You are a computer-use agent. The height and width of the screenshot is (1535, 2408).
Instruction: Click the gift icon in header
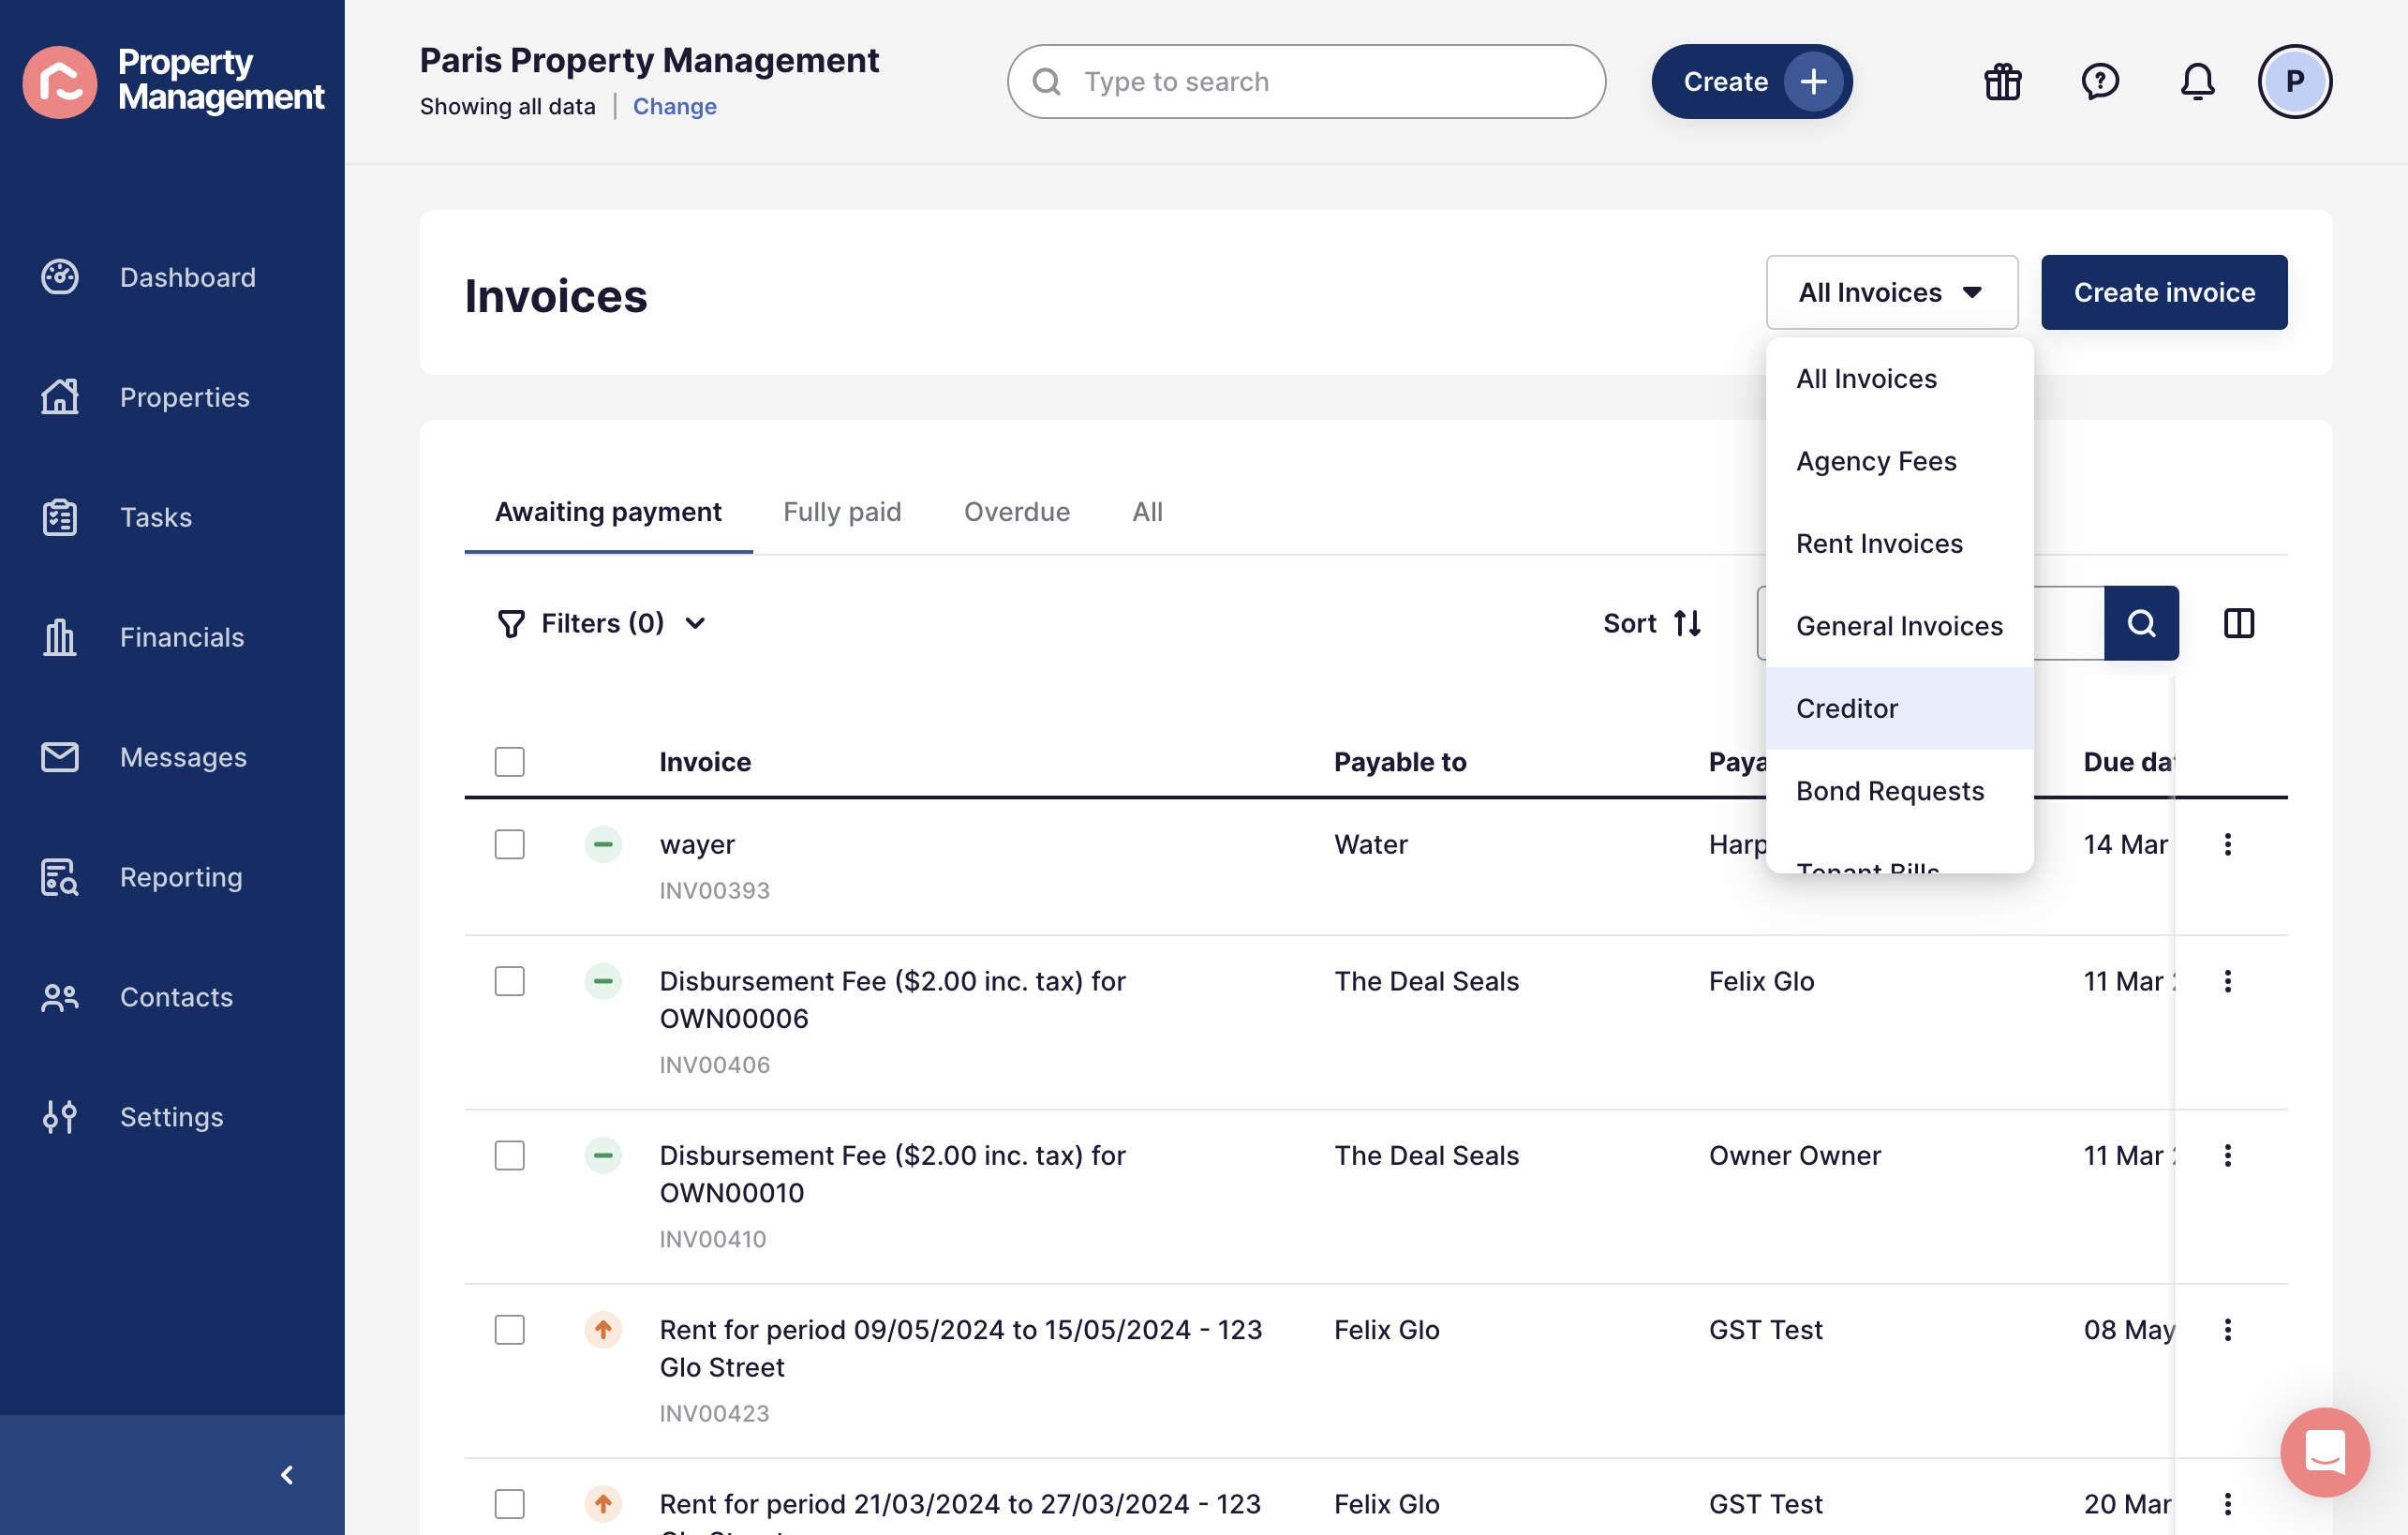(2003, 81)
